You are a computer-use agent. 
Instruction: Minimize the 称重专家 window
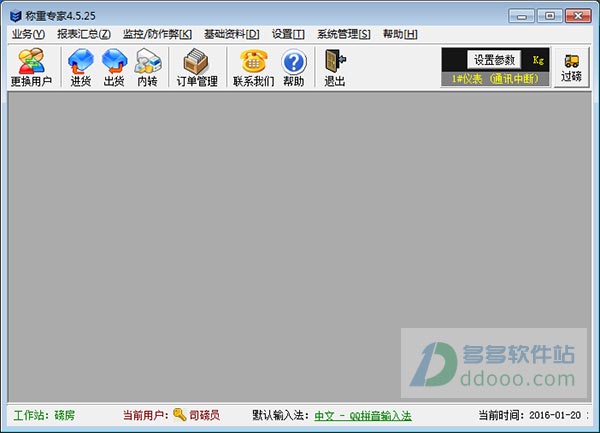coord(521,16)
